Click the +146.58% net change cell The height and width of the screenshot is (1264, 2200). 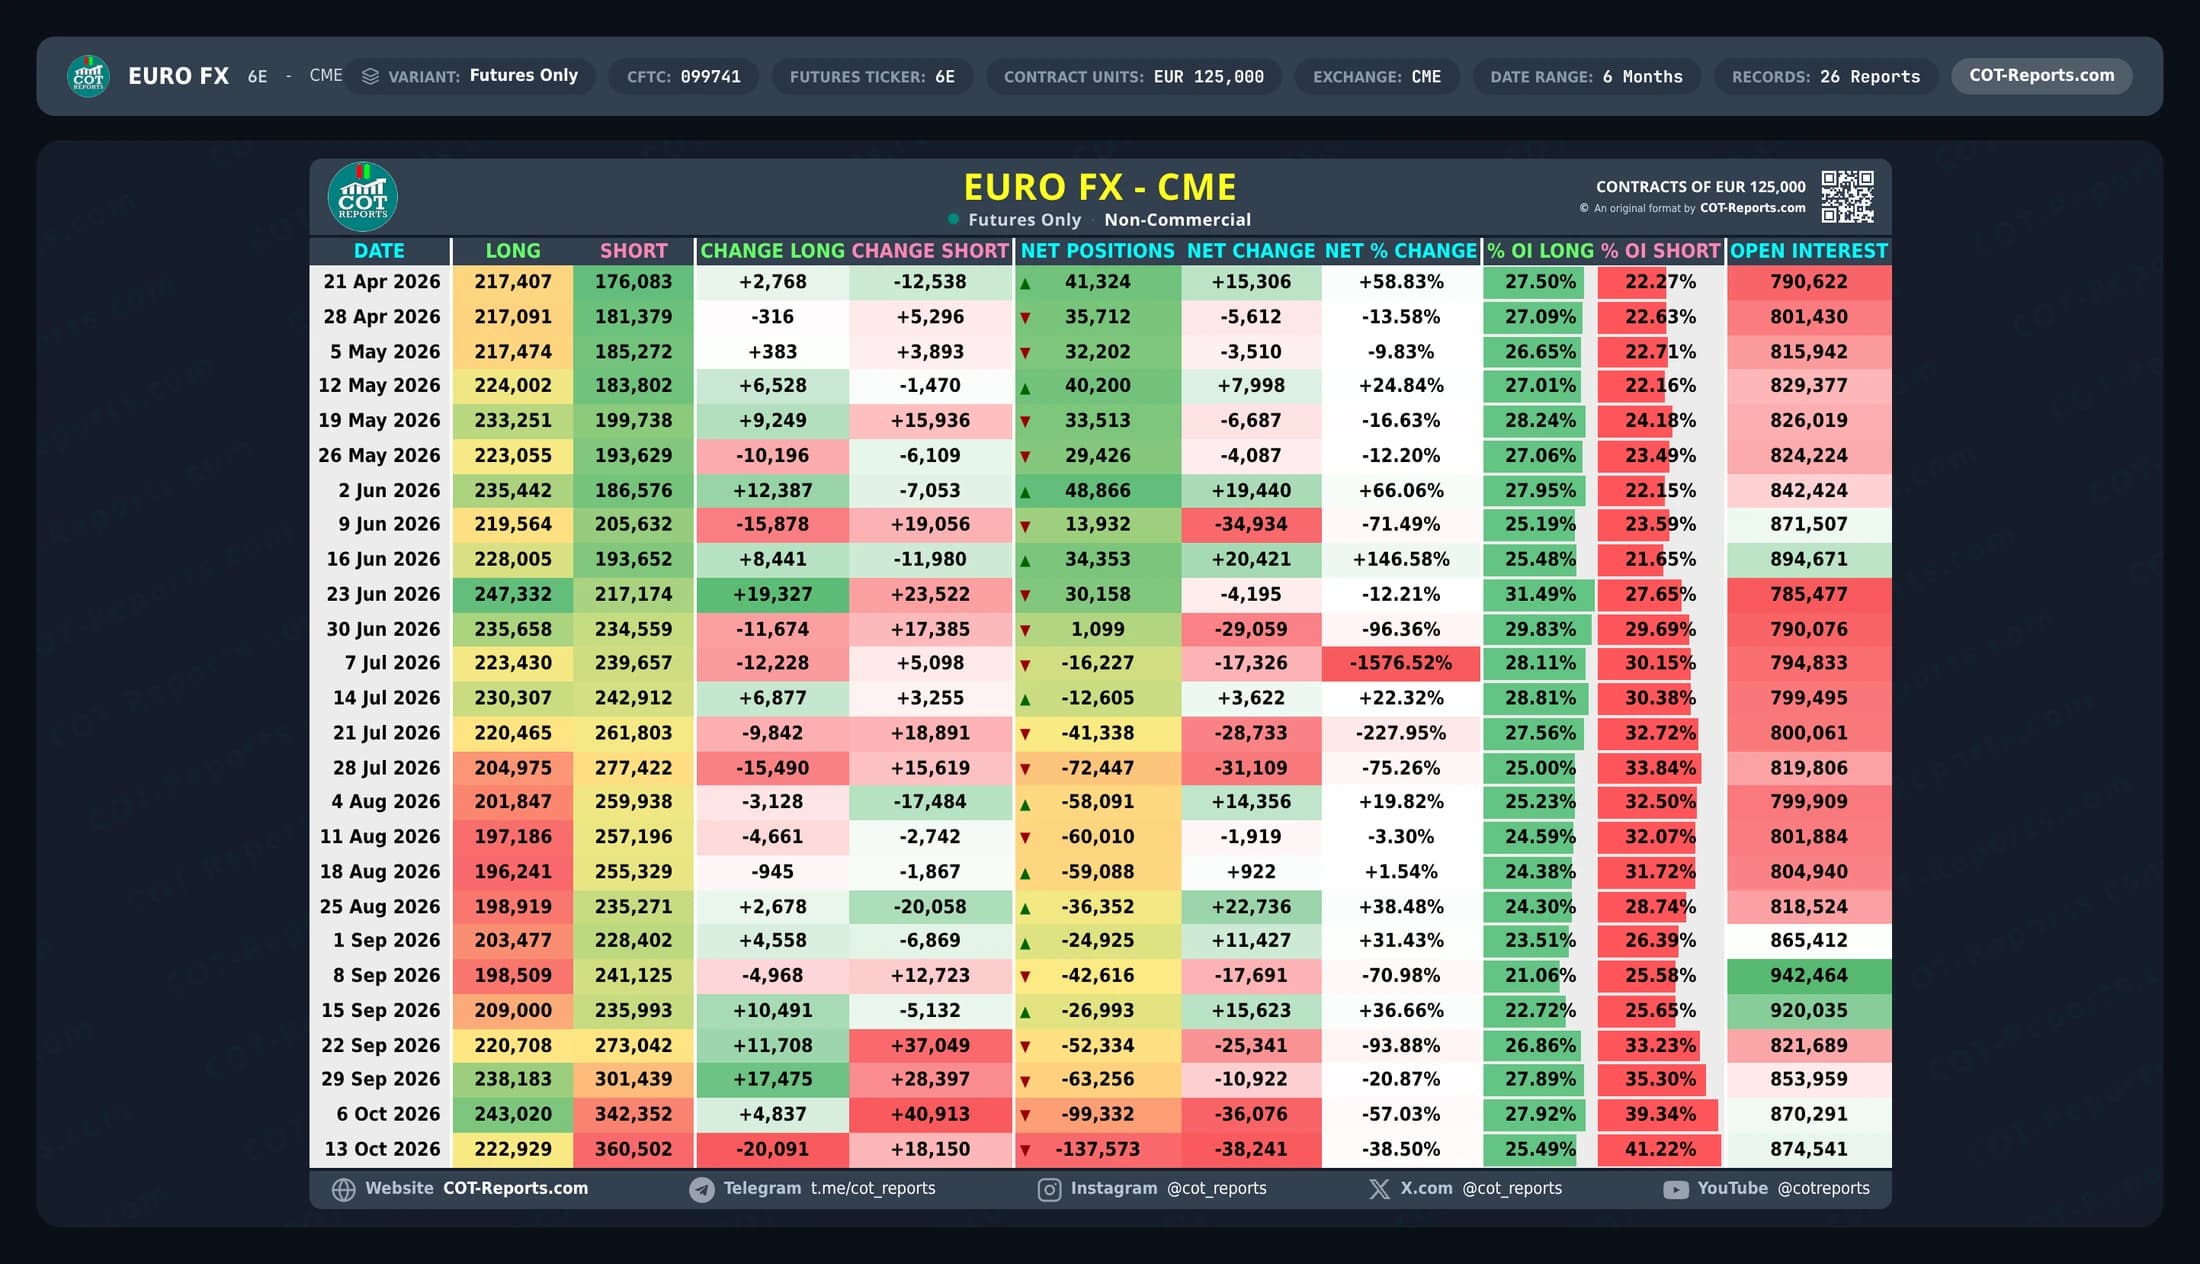(x=1400, y=559)
